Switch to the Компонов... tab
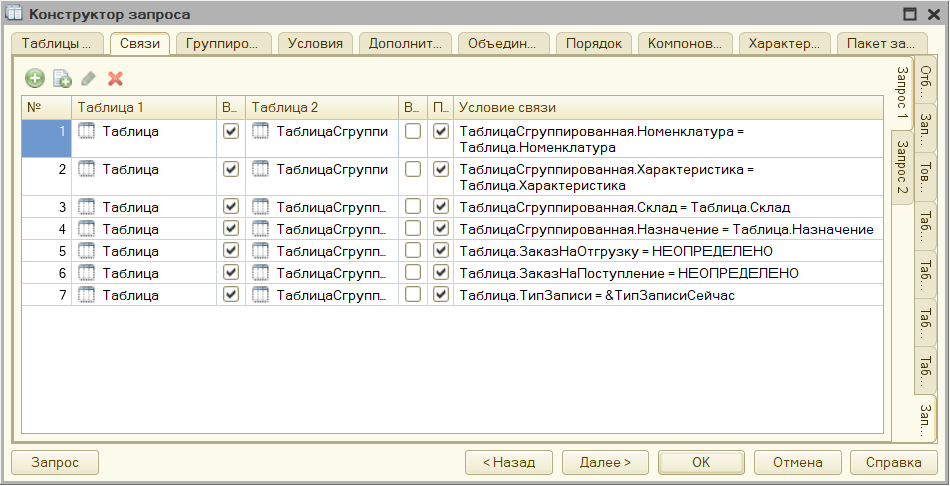950x486 pixels. coord(685,44)
